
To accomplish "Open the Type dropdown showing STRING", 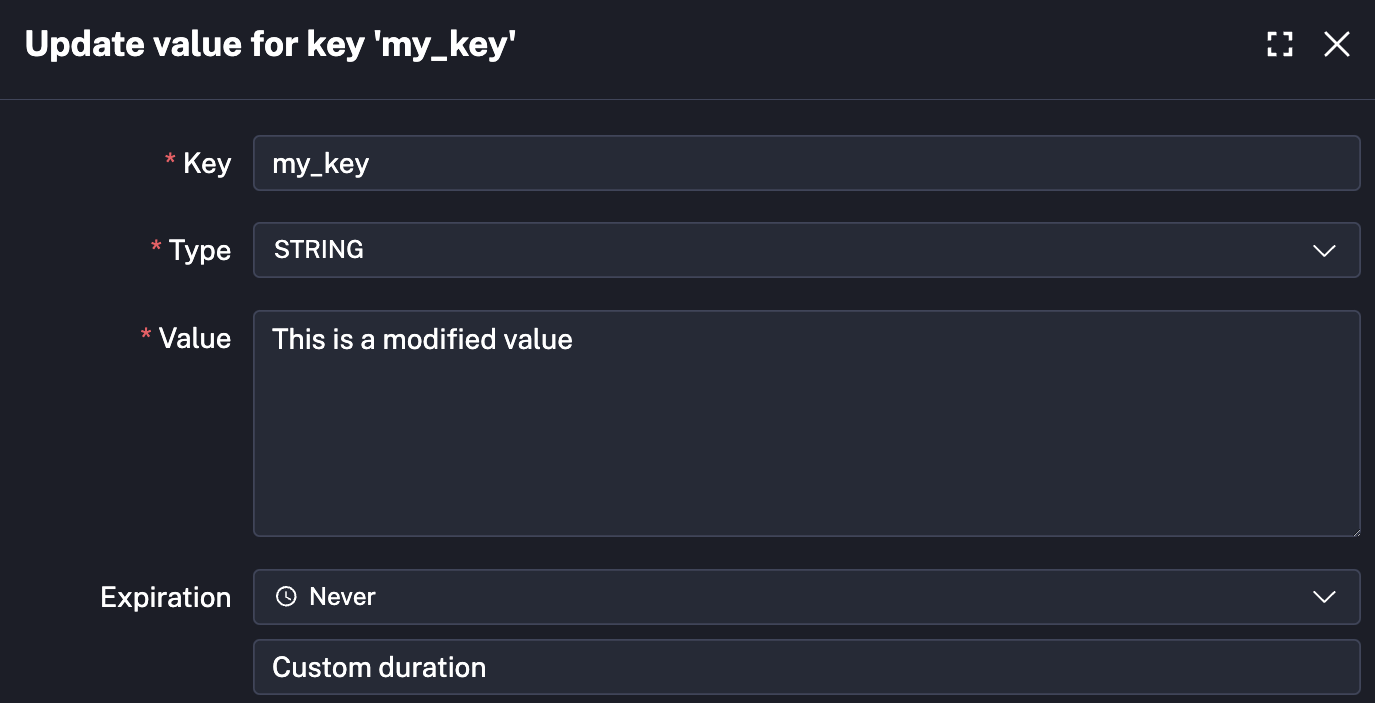I will tap(807, 250).
